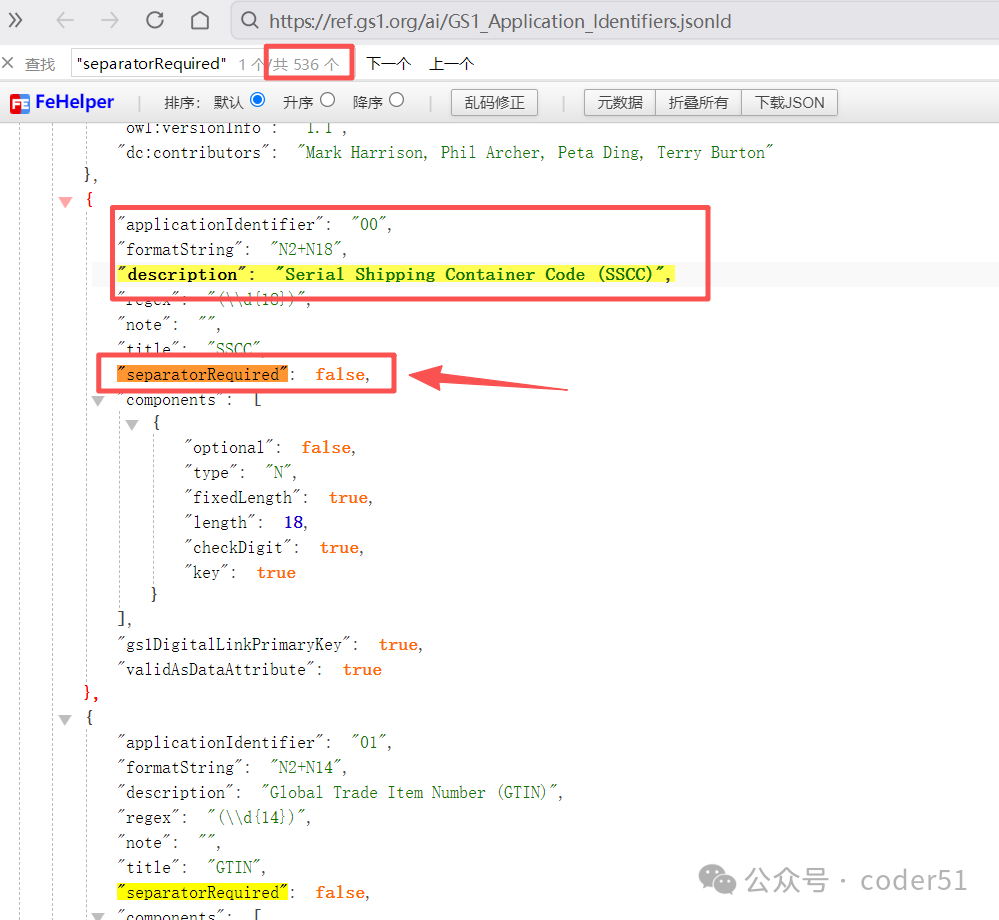Click the orange-highlighted "separatorRequired" key

pyautogui.click(x=203, y=375)
